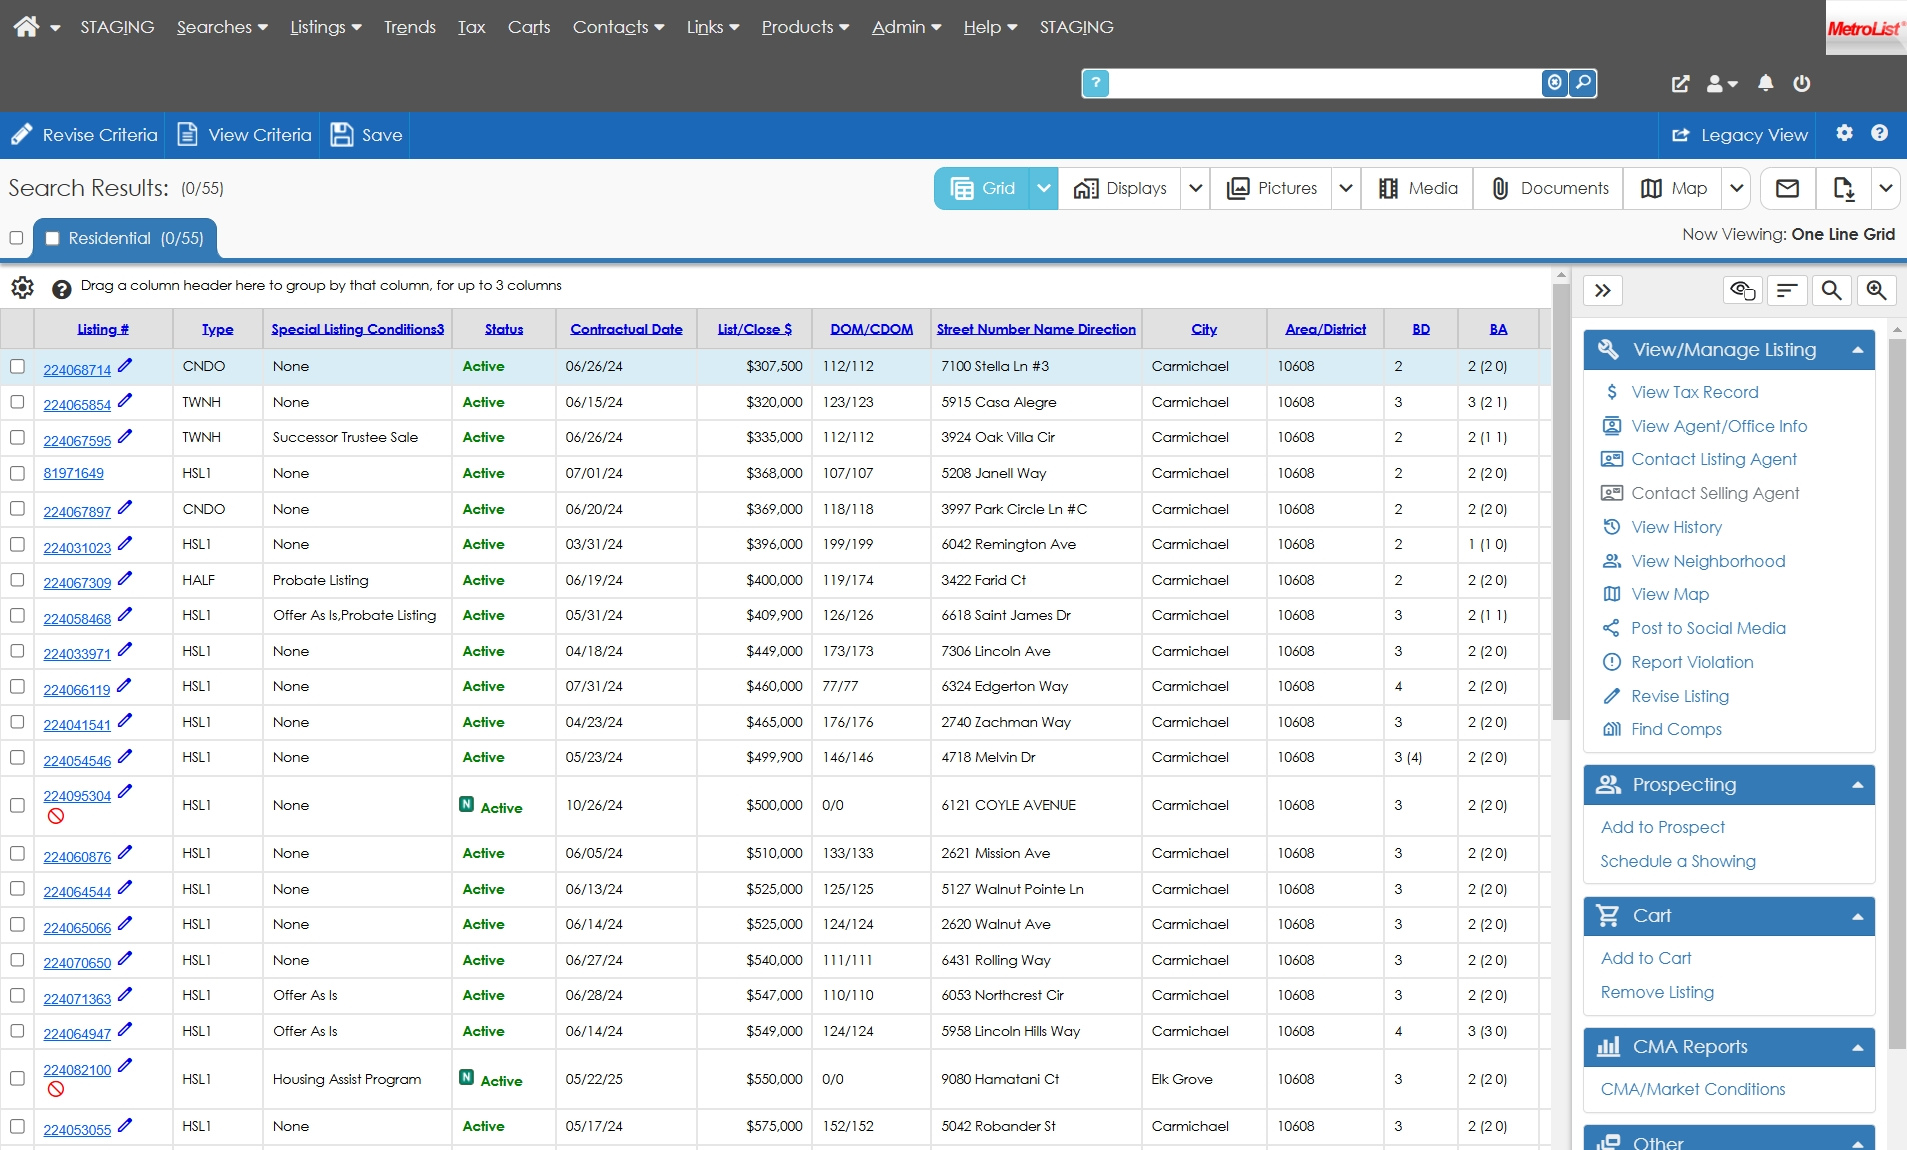The width and height of the screenshot is (1907, 1150).
Task: Open the notifications bell
Action: pos(1766,83)
